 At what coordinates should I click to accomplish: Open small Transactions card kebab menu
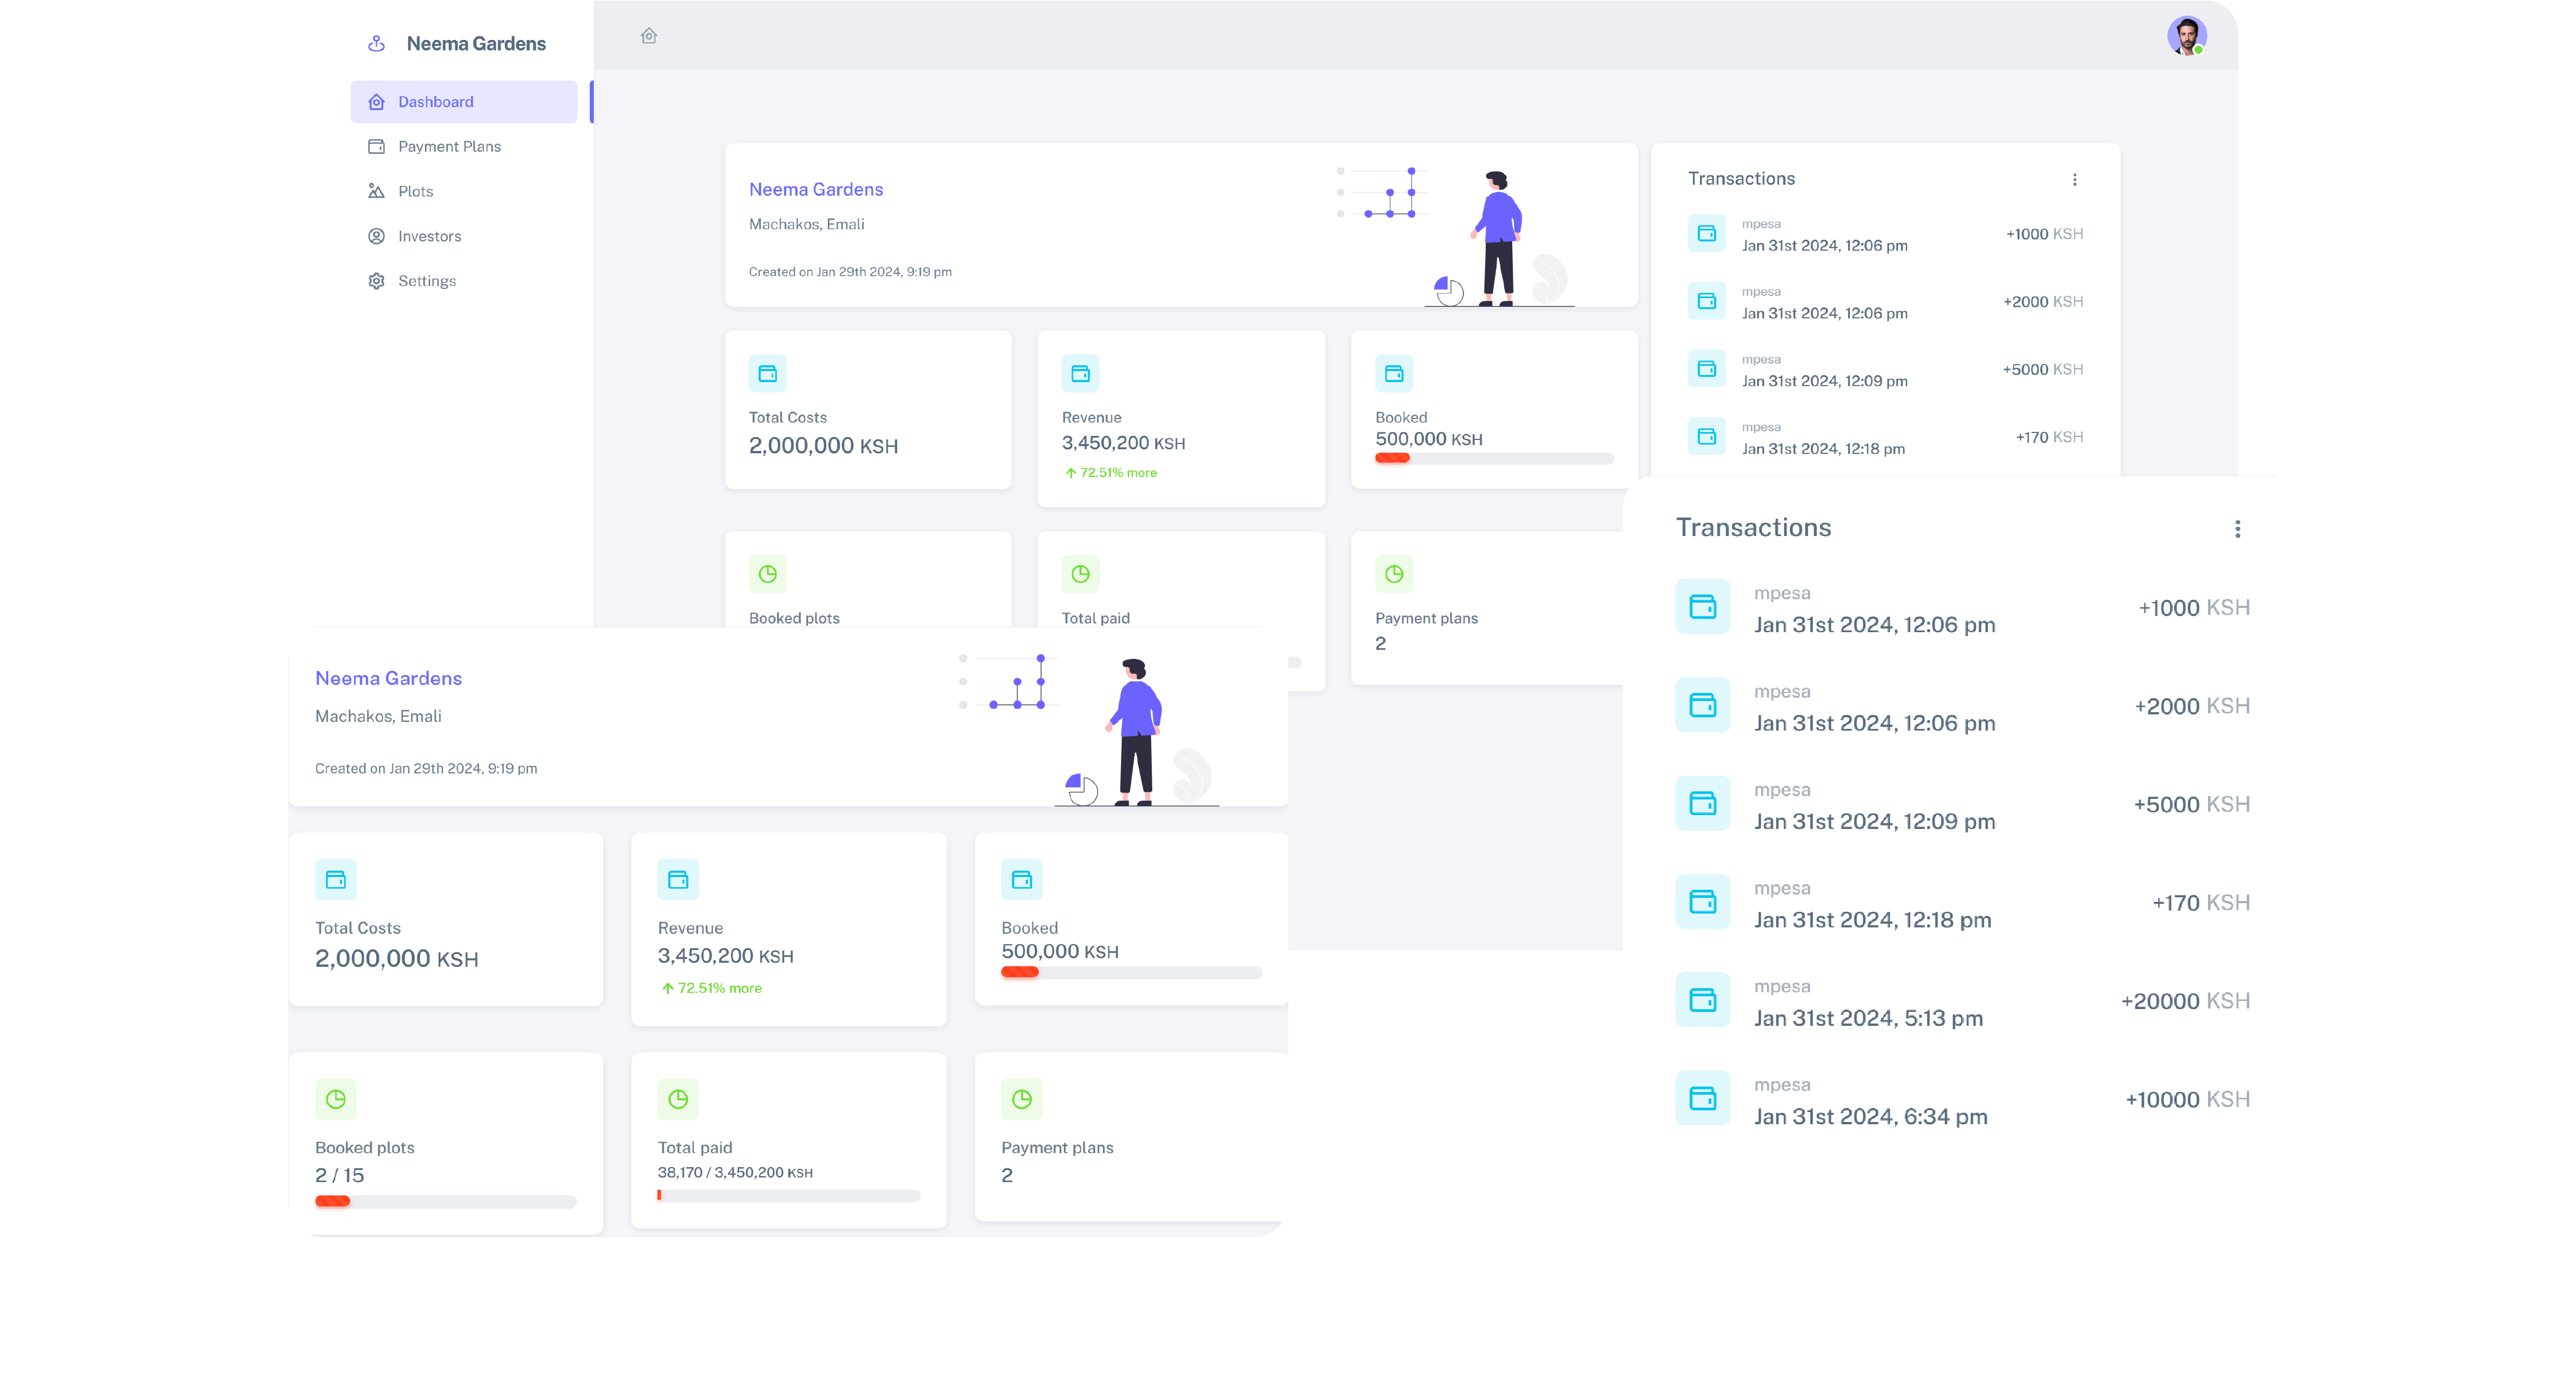coord(2074,180)
